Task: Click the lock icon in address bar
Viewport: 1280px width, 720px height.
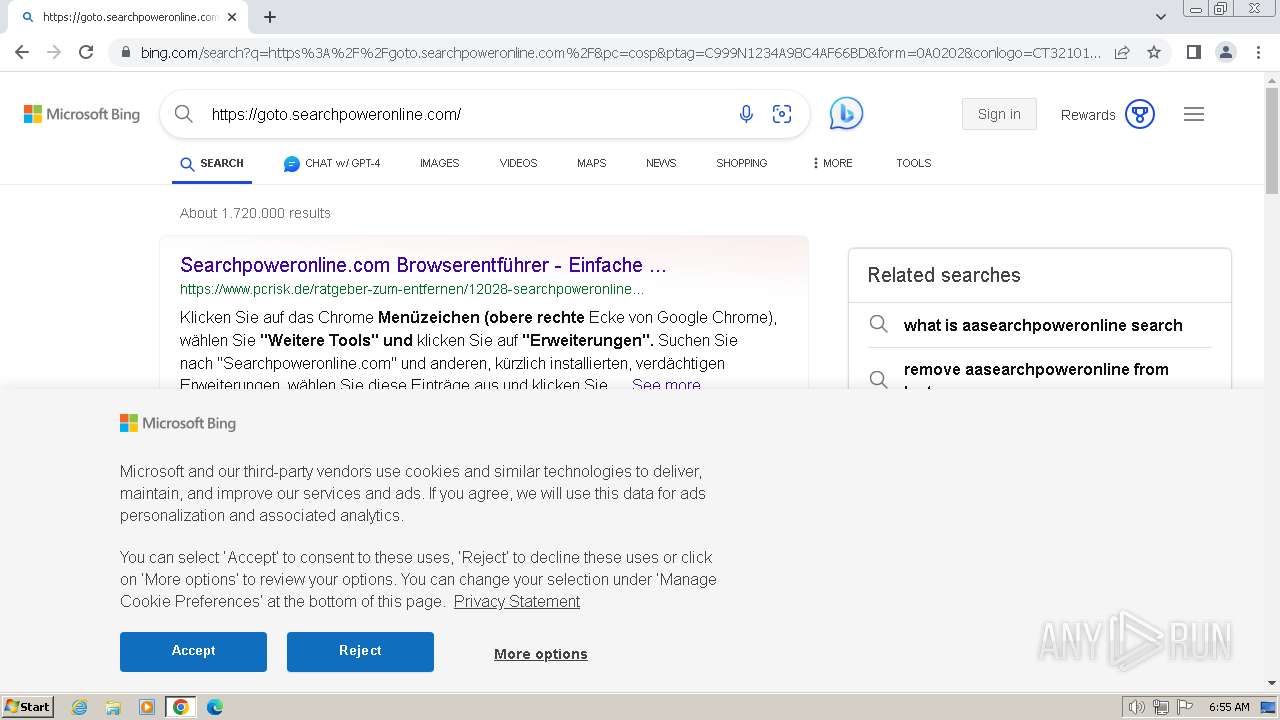Action: click(124, 53)
